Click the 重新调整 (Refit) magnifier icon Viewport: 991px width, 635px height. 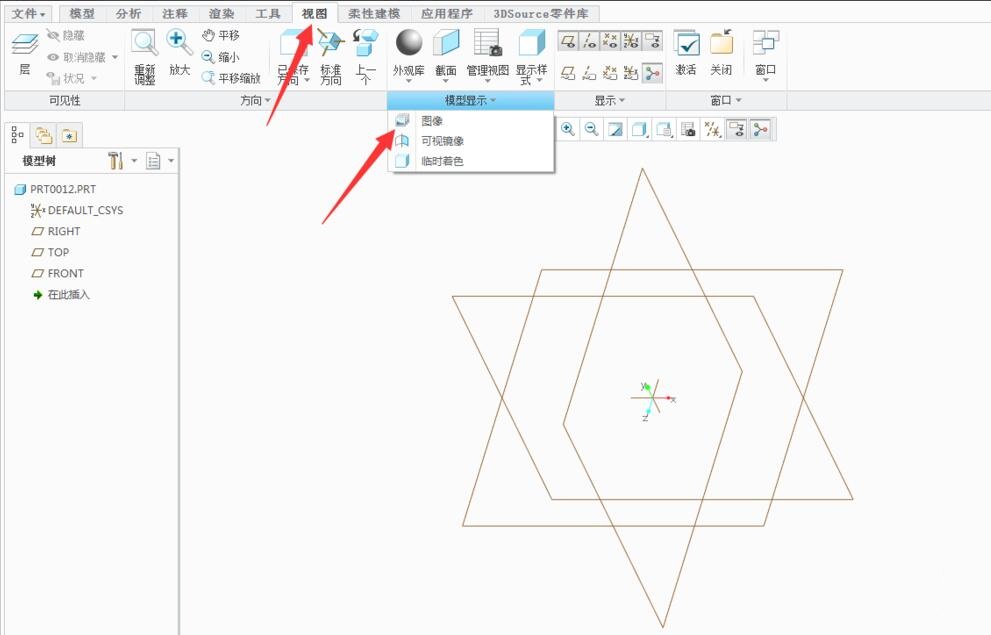click(145, 45)
